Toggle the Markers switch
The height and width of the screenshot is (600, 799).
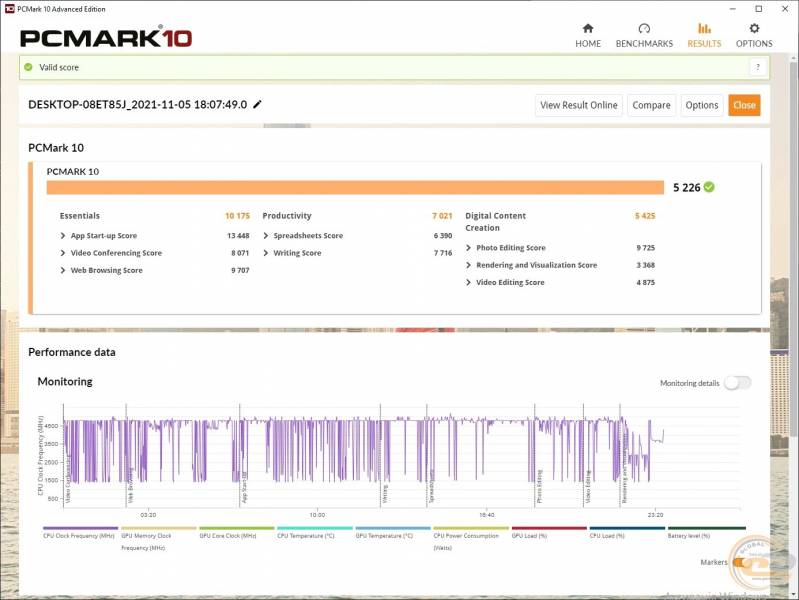point(740,562)
